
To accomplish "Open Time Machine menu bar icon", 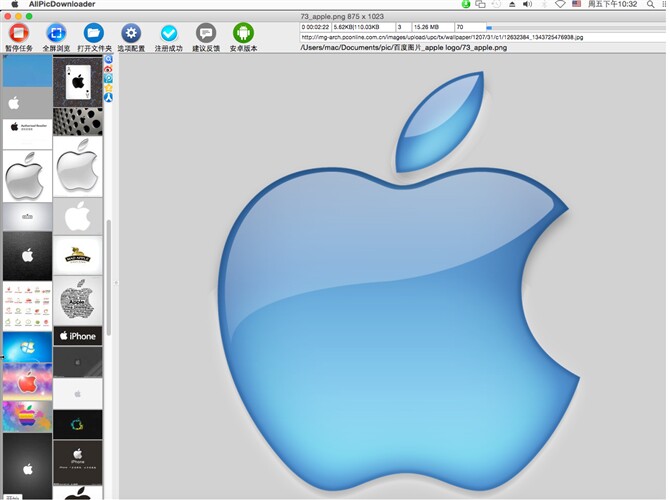I will [x=496, y=4].
